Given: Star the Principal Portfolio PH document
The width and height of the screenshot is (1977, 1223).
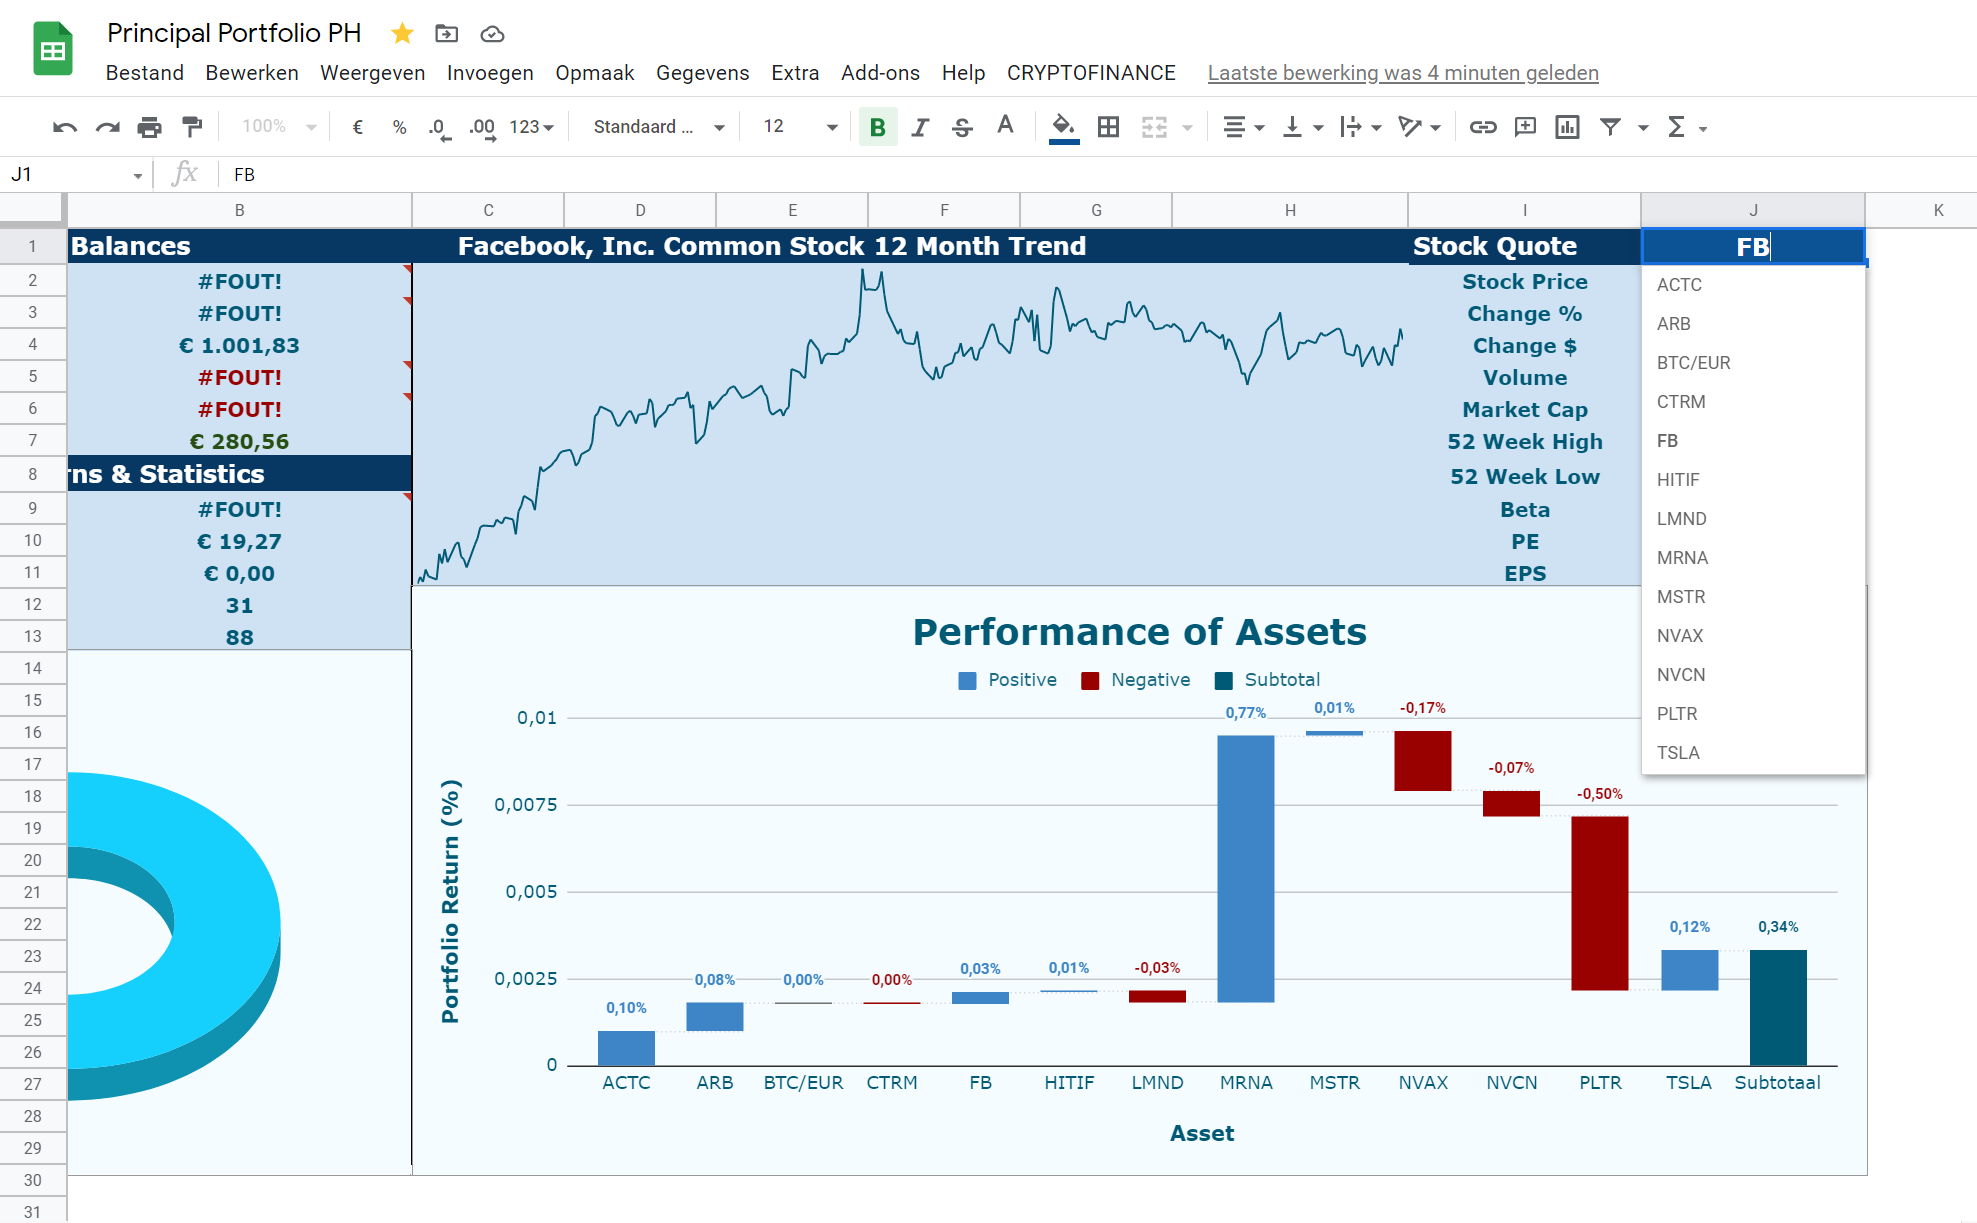Looking at the screenshot, I should tap(402, 34).
